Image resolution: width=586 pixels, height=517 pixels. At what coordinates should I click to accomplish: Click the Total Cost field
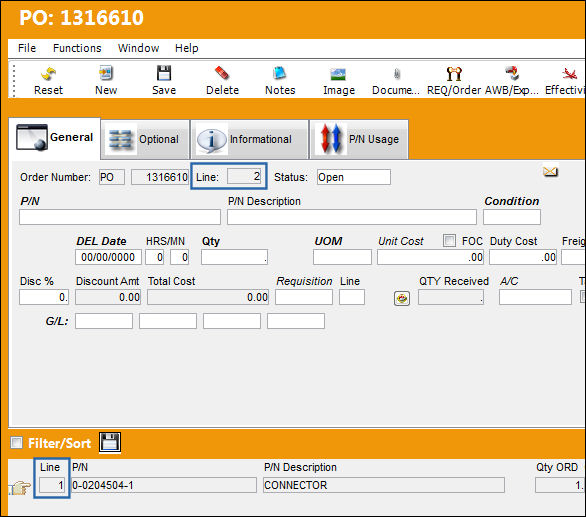208,297
